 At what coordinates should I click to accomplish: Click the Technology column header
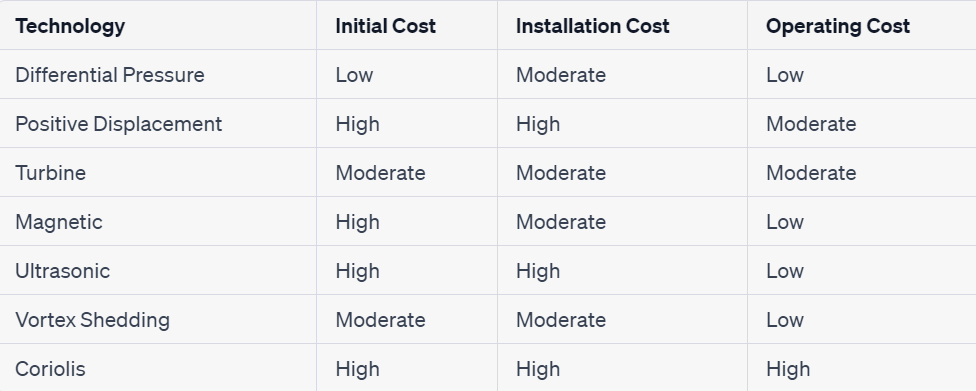coord(70,26)
